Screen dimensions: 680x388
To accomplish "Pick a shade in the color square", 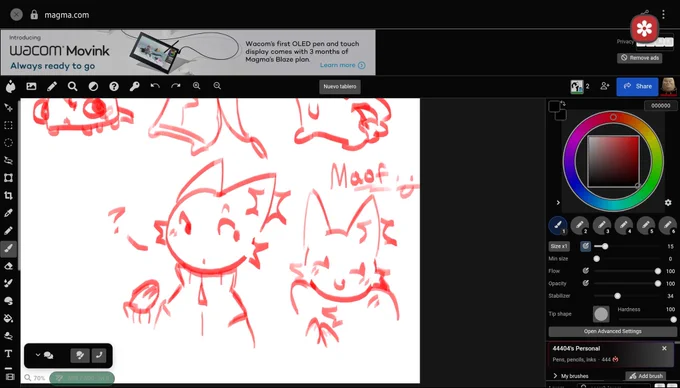I will tap(613, 161).
